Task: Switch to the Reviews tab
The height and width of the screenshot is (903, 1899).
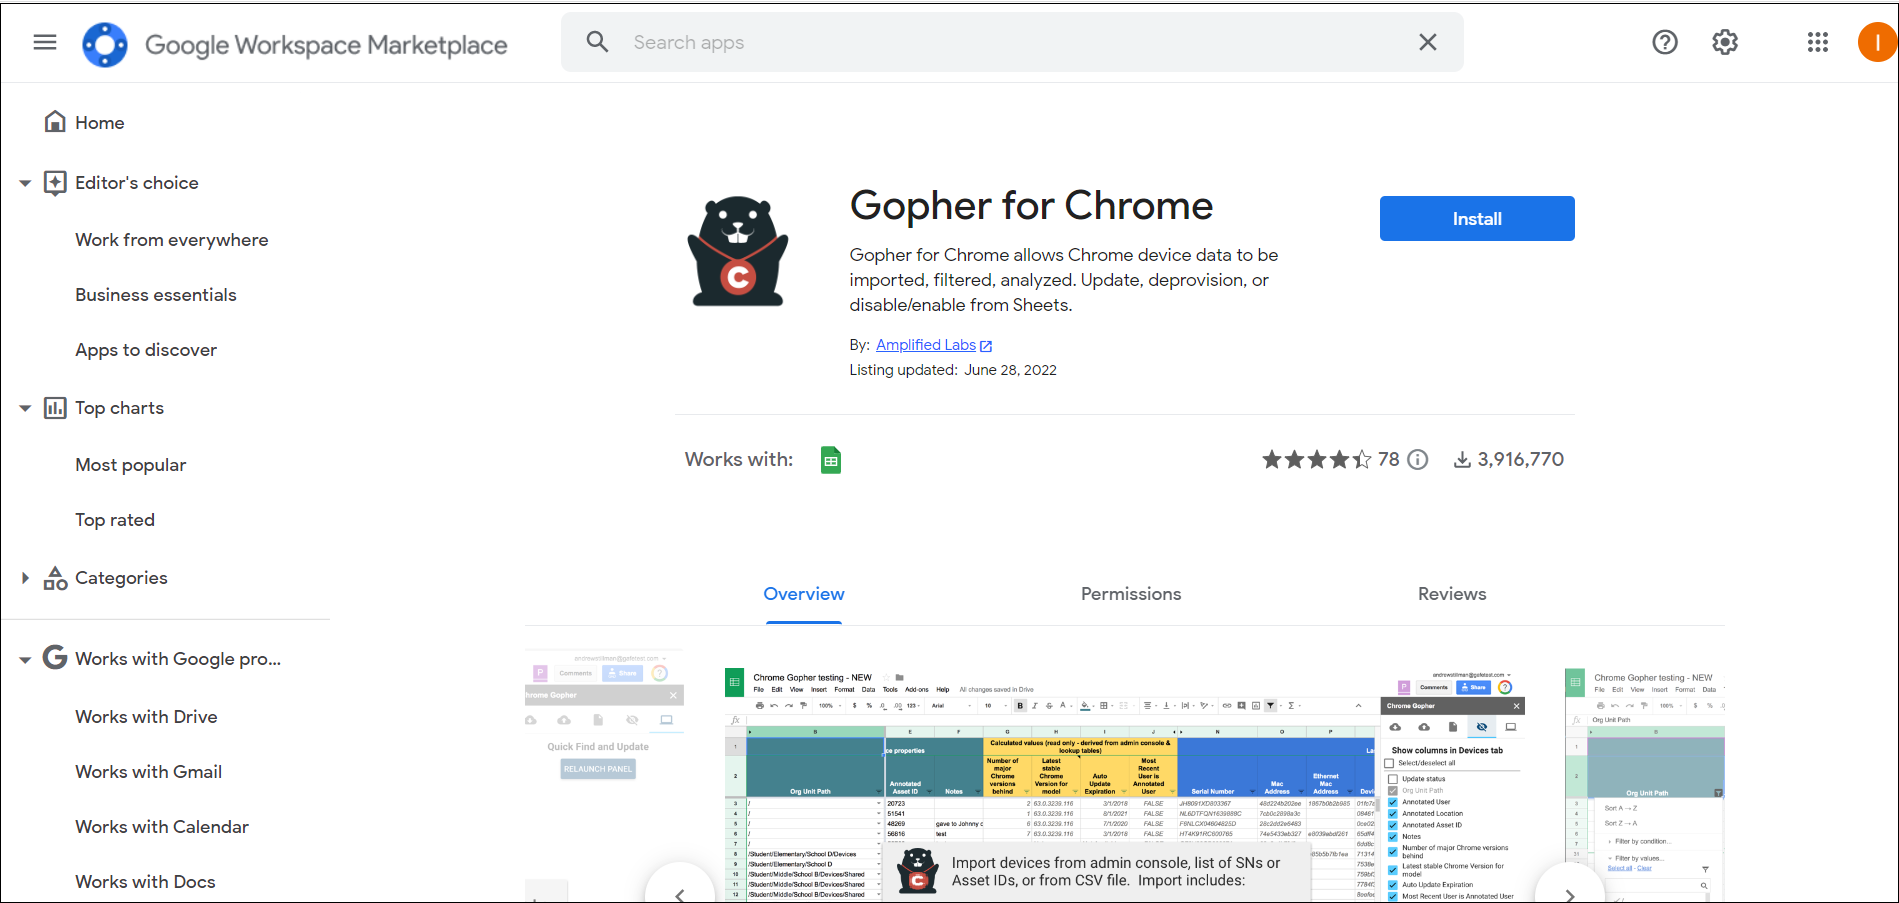Action: point(1451,594)
